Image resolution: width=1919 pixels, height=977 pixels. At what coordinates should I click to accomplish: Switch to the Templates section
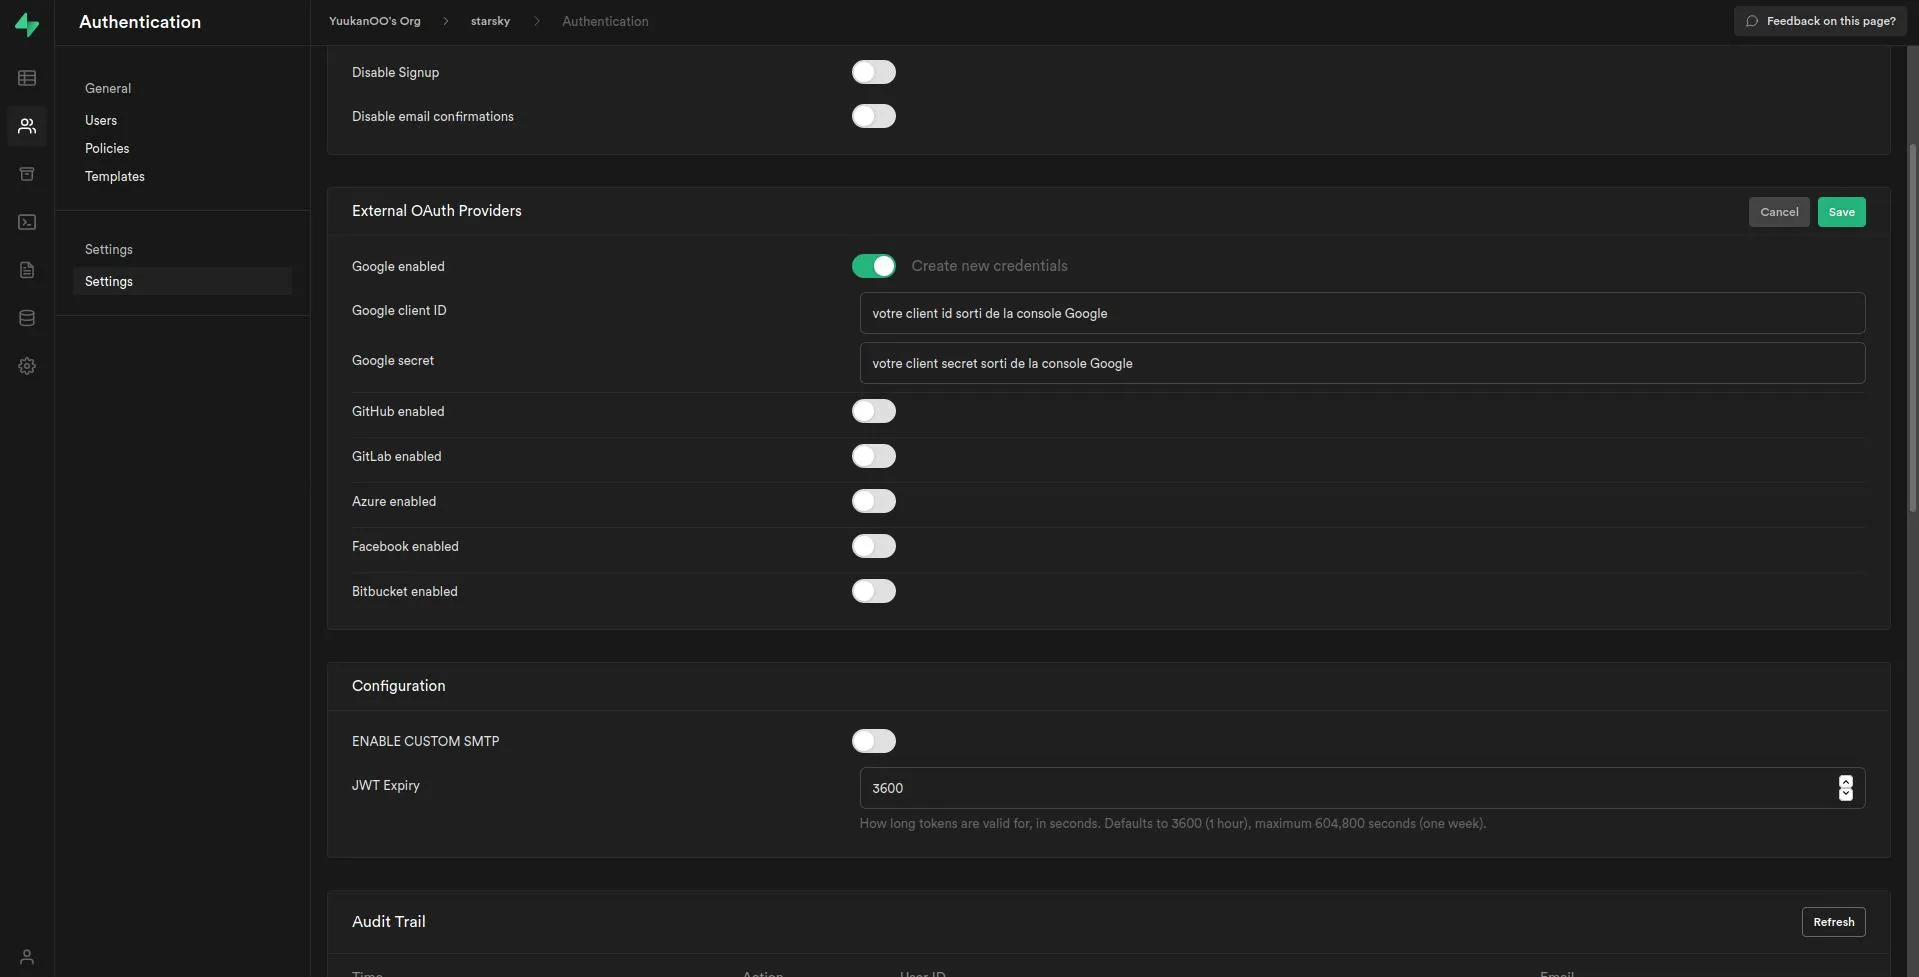[114, 176]
